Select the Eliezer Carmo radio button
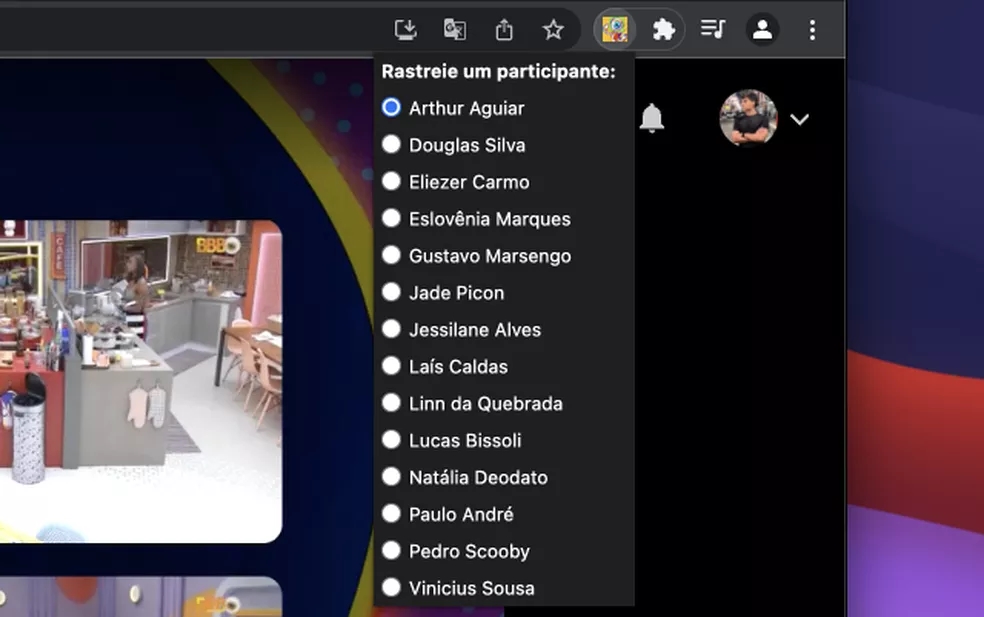984x617 pixels. tap(391, 181)
